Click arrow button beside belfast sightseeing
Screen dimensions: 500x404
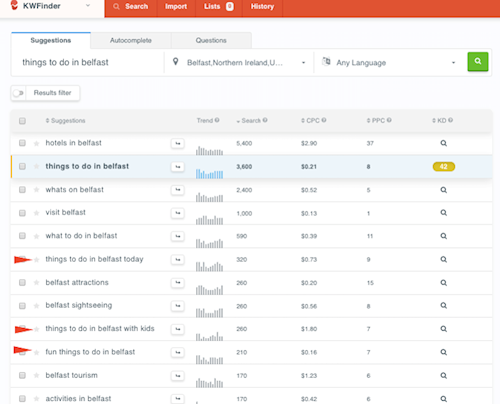tap(178, 306)
